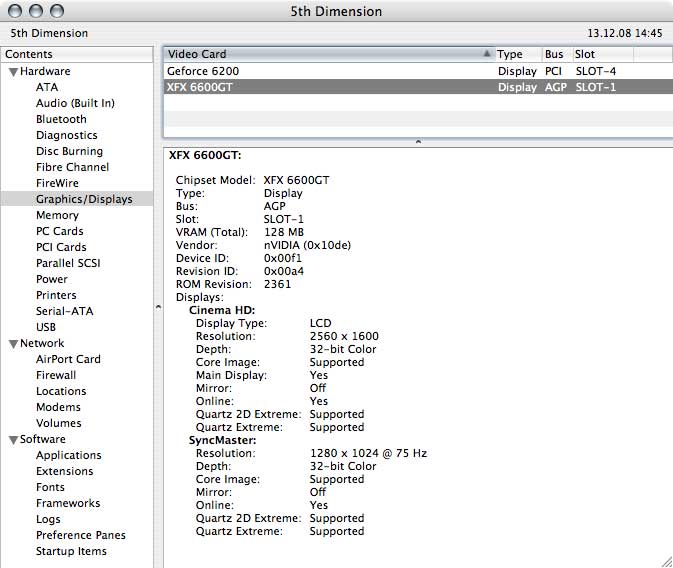Open Startup Items in sidebar
The height and width of the screenshot is (568, 673).
[x=71, y=552]
